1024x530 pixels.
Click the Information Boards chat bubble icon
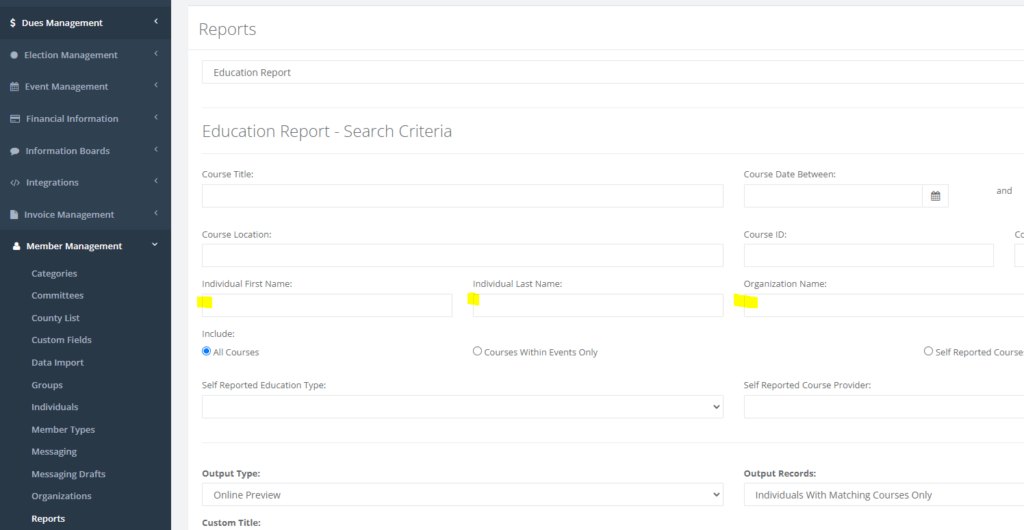(14, 151)
